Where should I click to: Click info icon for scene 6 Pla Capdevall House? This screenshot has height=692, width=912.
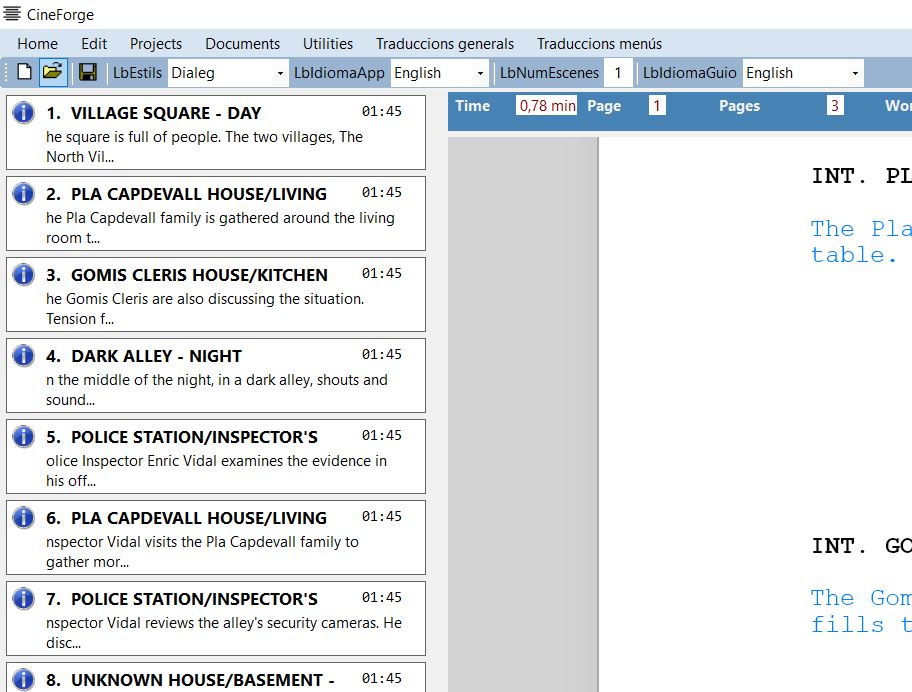[x=23, y=517]
